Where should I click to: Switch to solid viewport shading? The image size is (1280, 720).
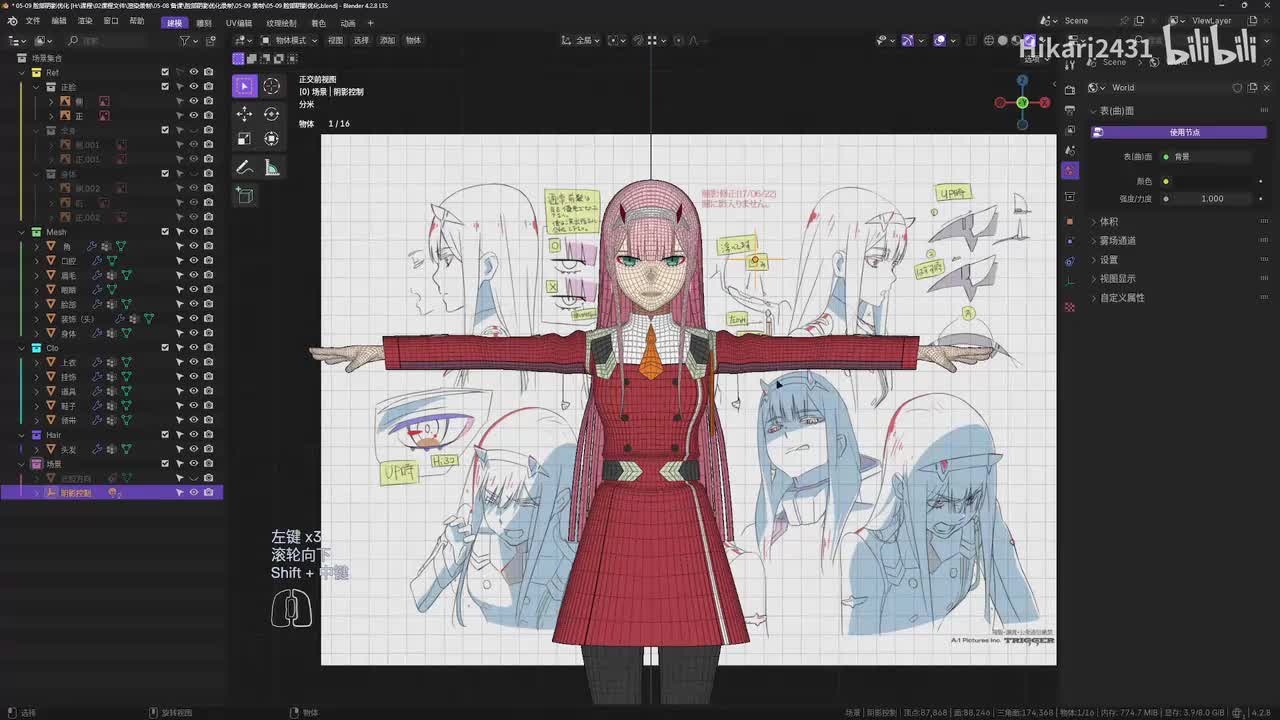point(1003,41)
